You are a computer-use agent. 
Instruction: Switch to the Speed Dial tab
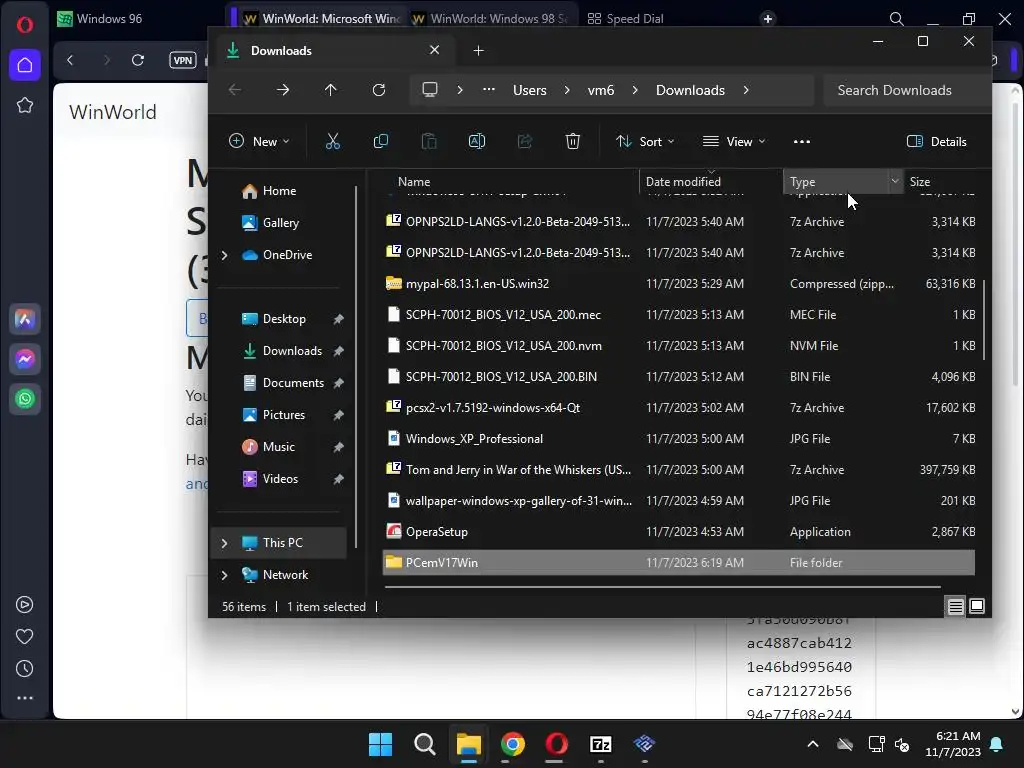[626, 18]
